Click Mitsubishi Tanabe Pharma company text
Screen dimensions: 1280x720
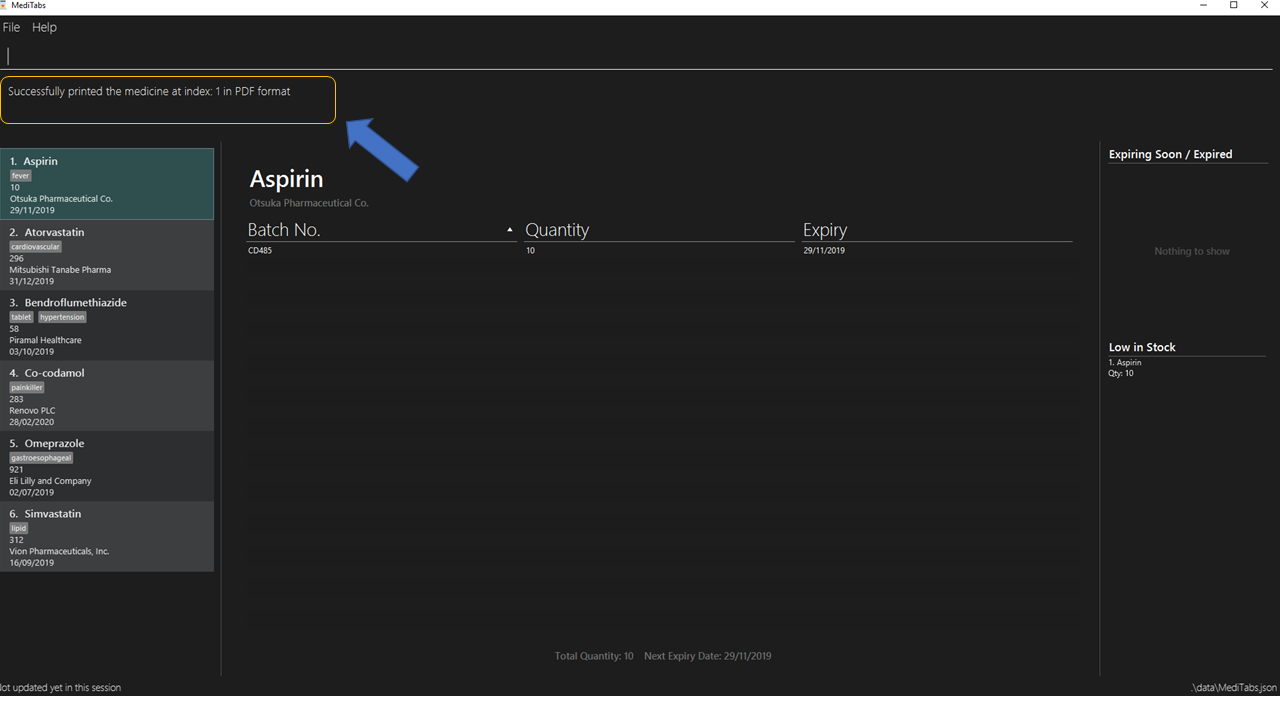point(60,270)
